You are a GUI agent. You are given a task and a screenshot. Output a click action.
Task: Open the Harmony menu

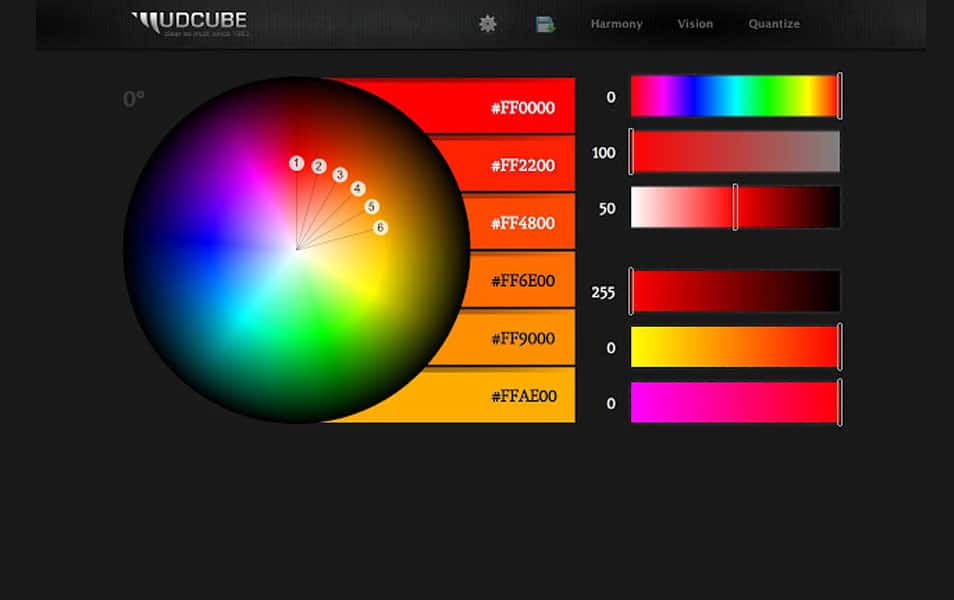[616, 23]
